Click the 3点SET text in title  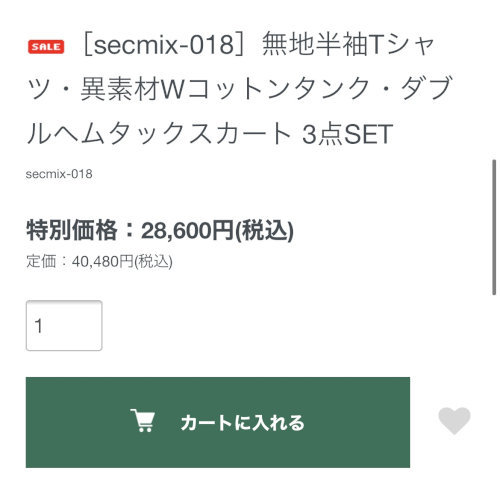coord(347,134)
